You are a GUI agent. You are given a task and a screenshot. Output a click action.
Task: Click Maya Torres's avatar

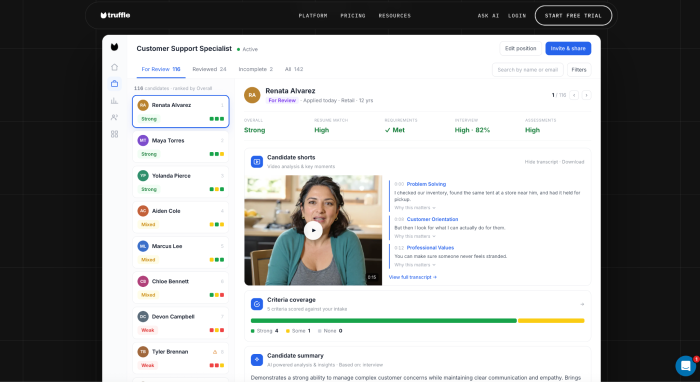tap(143, 140)
